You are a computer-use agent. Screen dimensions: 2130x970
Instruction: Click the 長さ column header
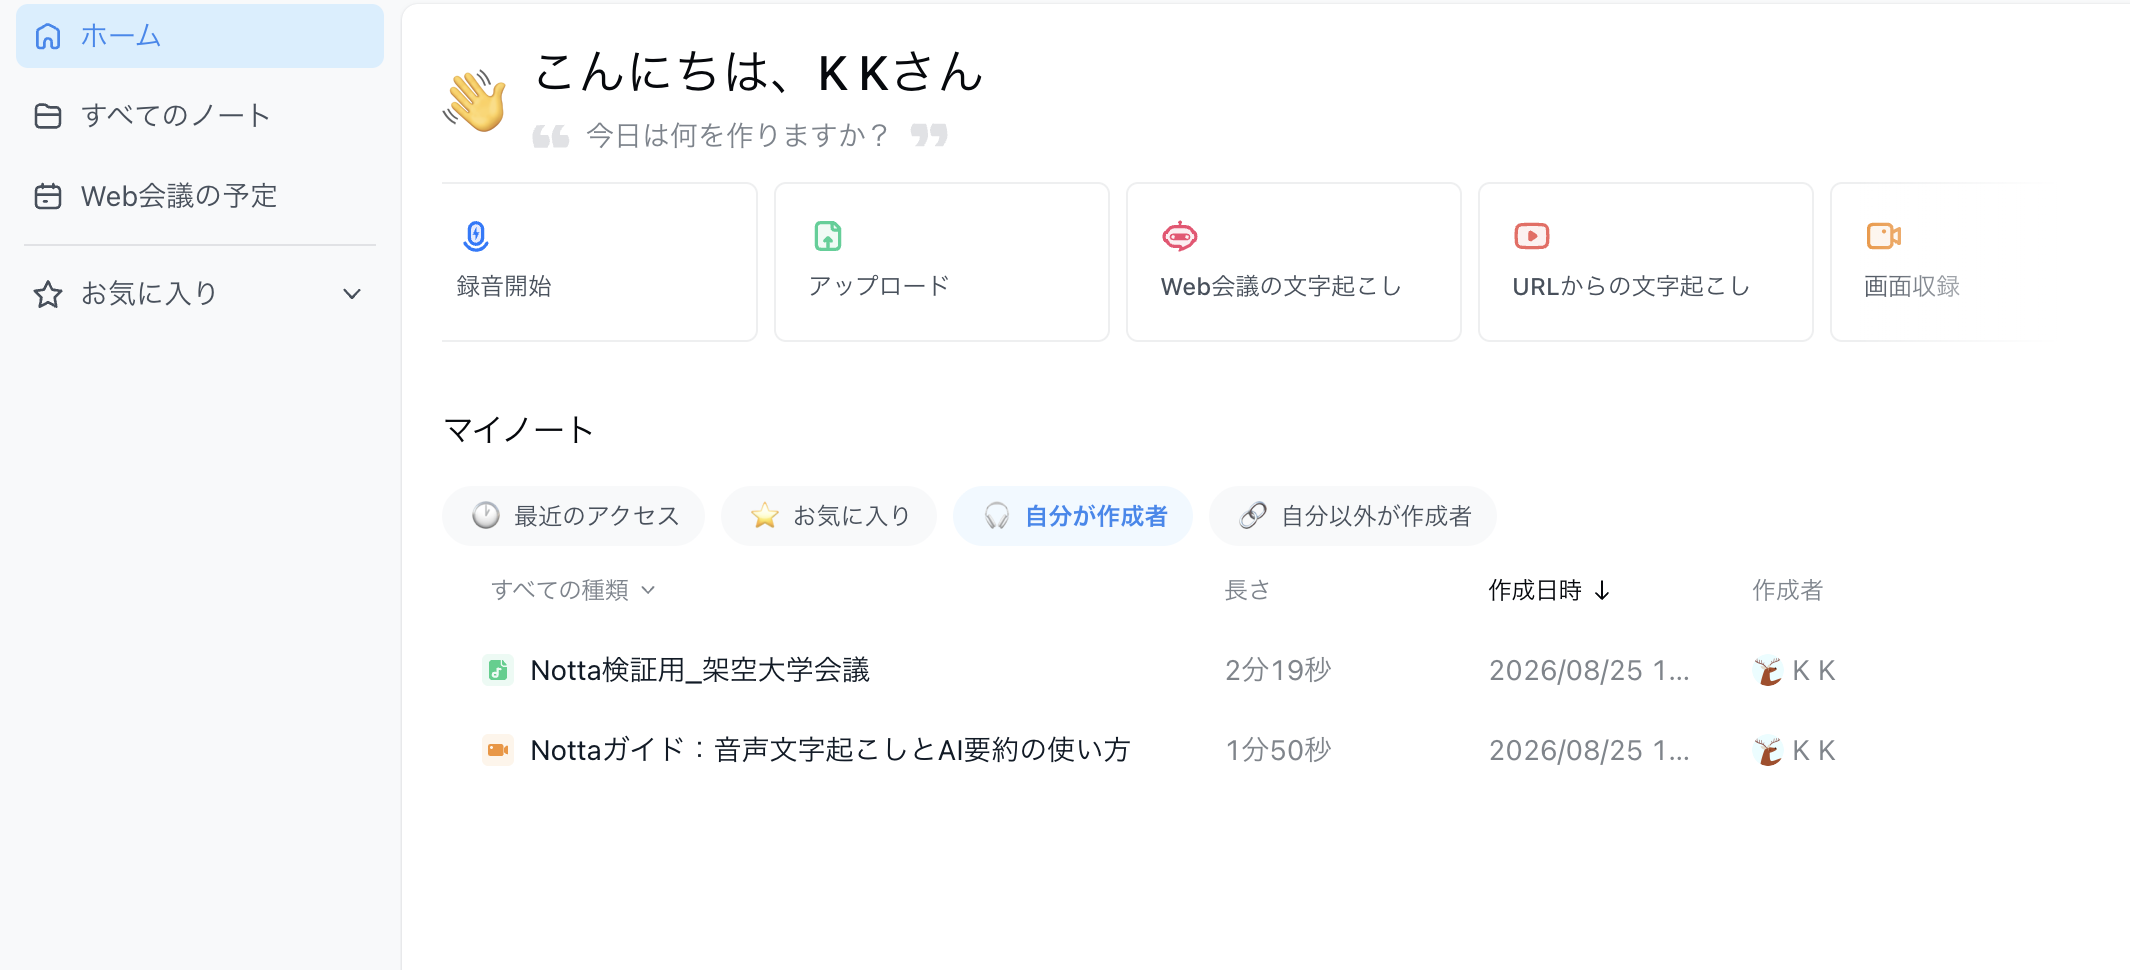click(1247, 590)
